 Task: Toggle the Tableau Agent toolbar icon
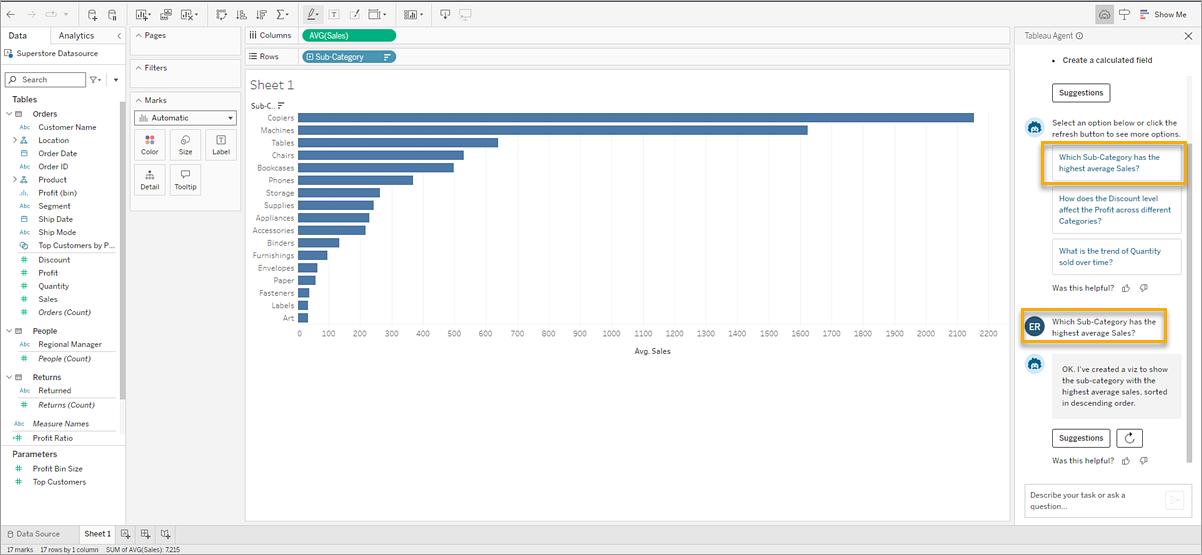pyautogui.click(x=1104, y=15)
